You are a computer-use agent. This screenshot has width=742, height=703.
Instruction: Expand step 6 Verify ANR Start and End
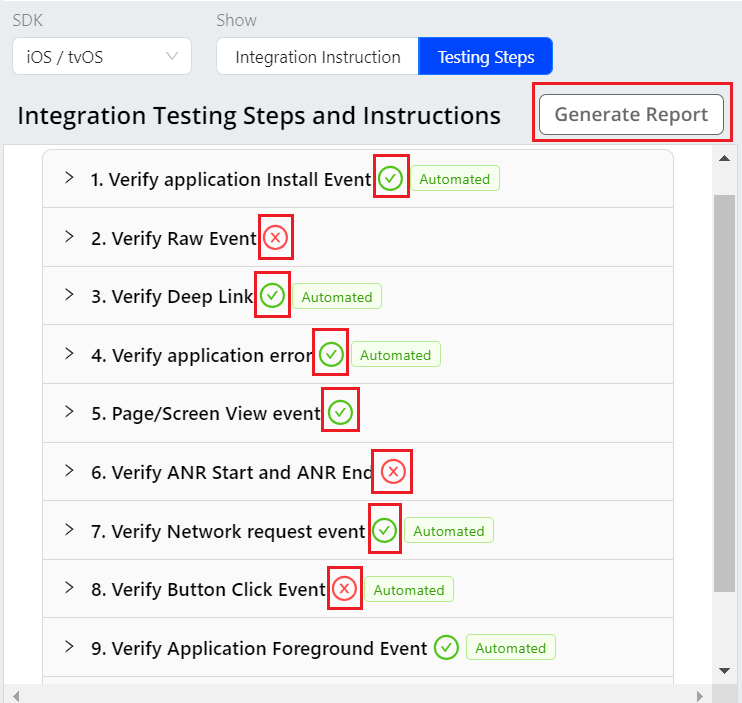[69, 471]
